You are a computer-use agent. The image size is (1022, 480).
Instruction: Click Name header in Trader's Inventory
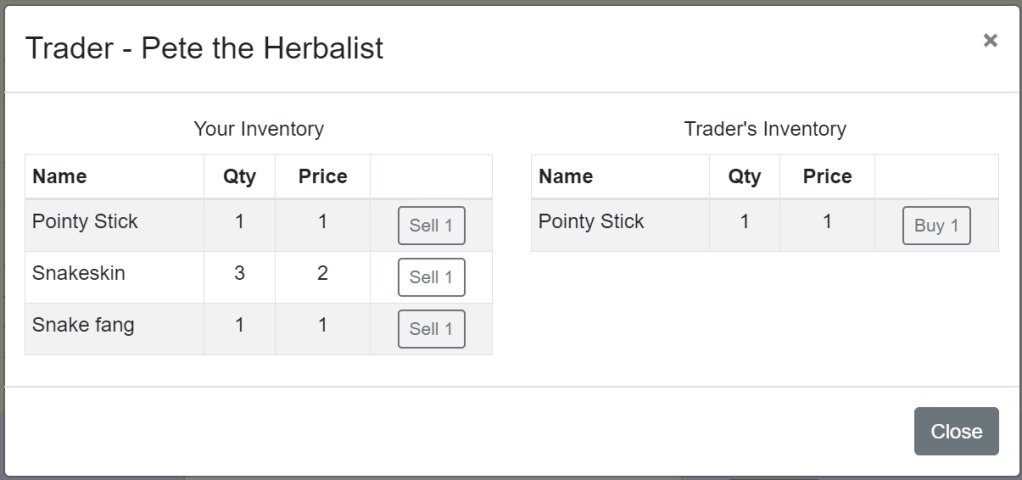tap(565, 177)
